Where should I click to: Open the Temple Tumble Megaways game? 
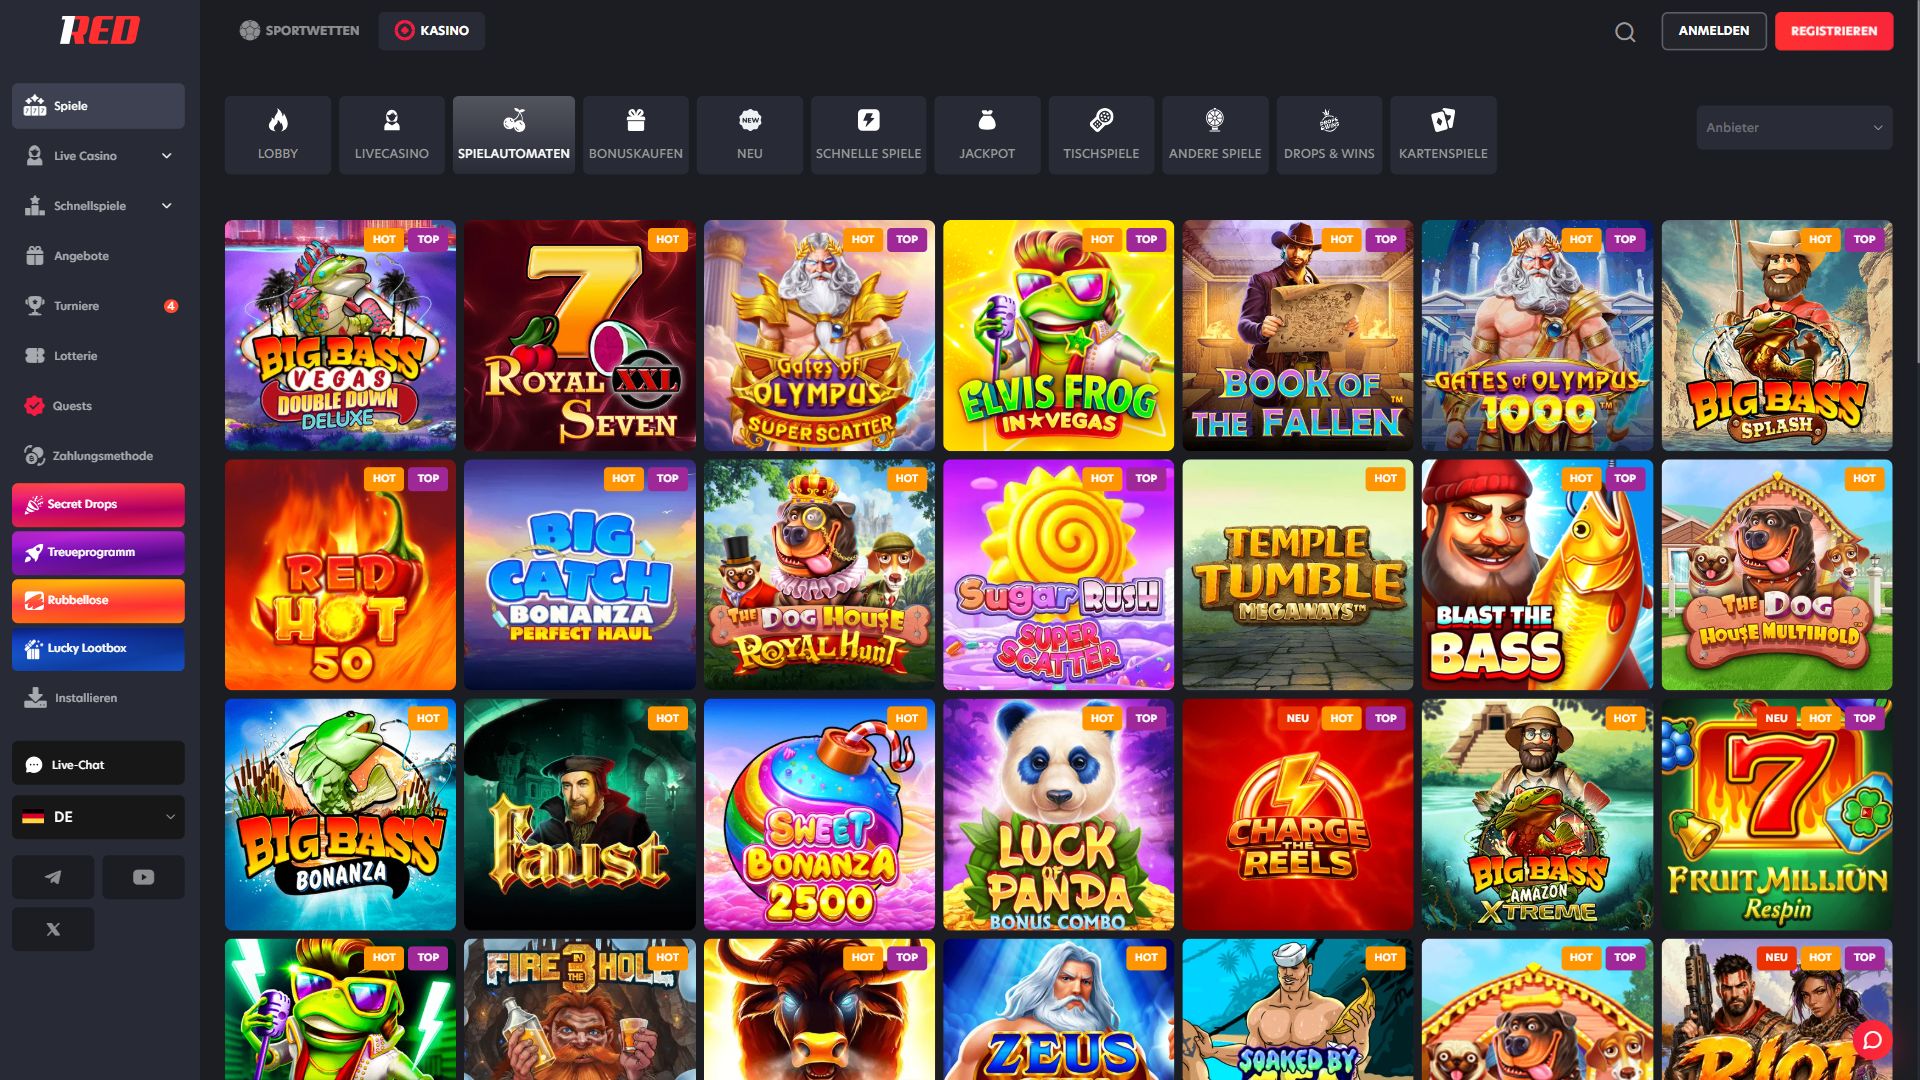coord(1298,575)
